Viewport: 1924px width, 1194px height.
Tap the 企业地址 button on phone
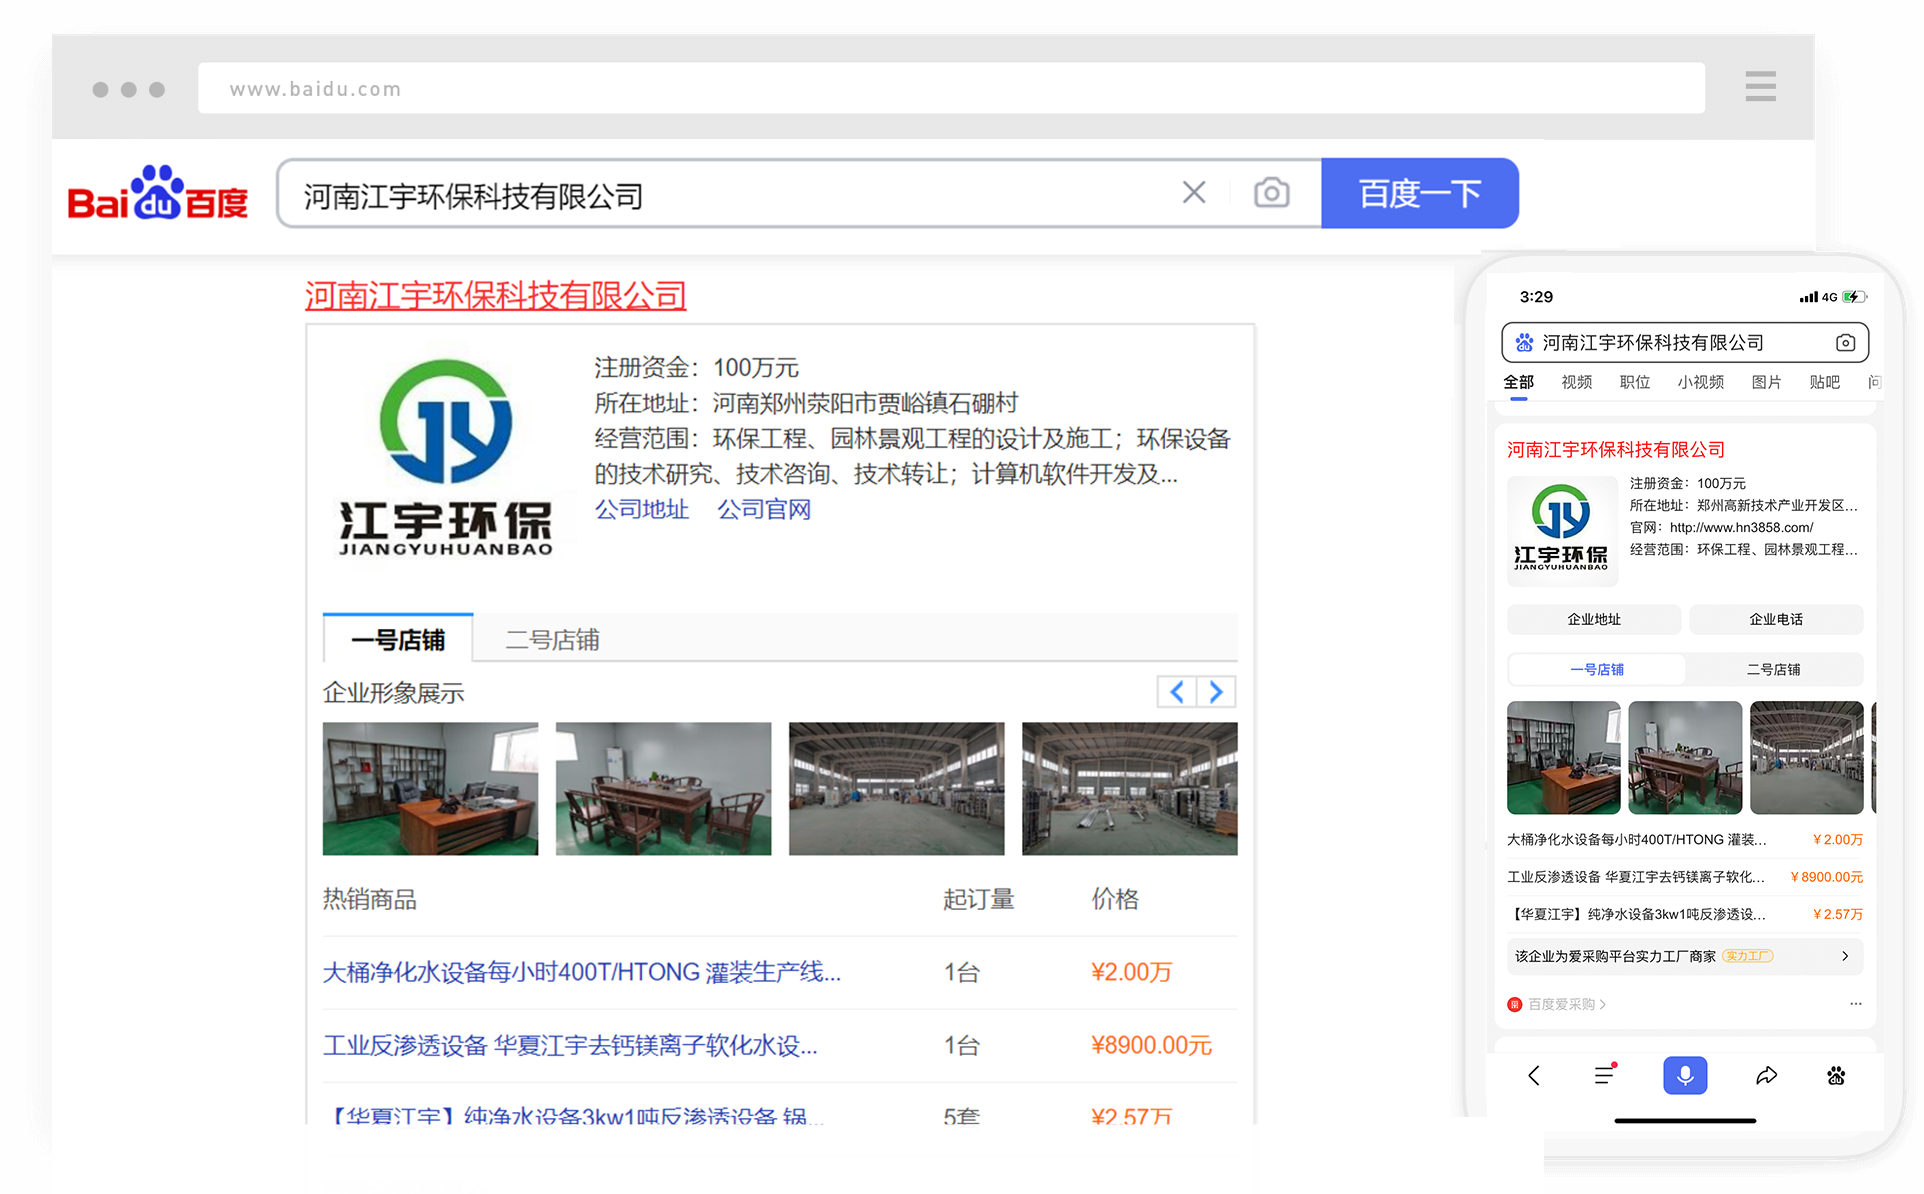[x=1593, y=620]
